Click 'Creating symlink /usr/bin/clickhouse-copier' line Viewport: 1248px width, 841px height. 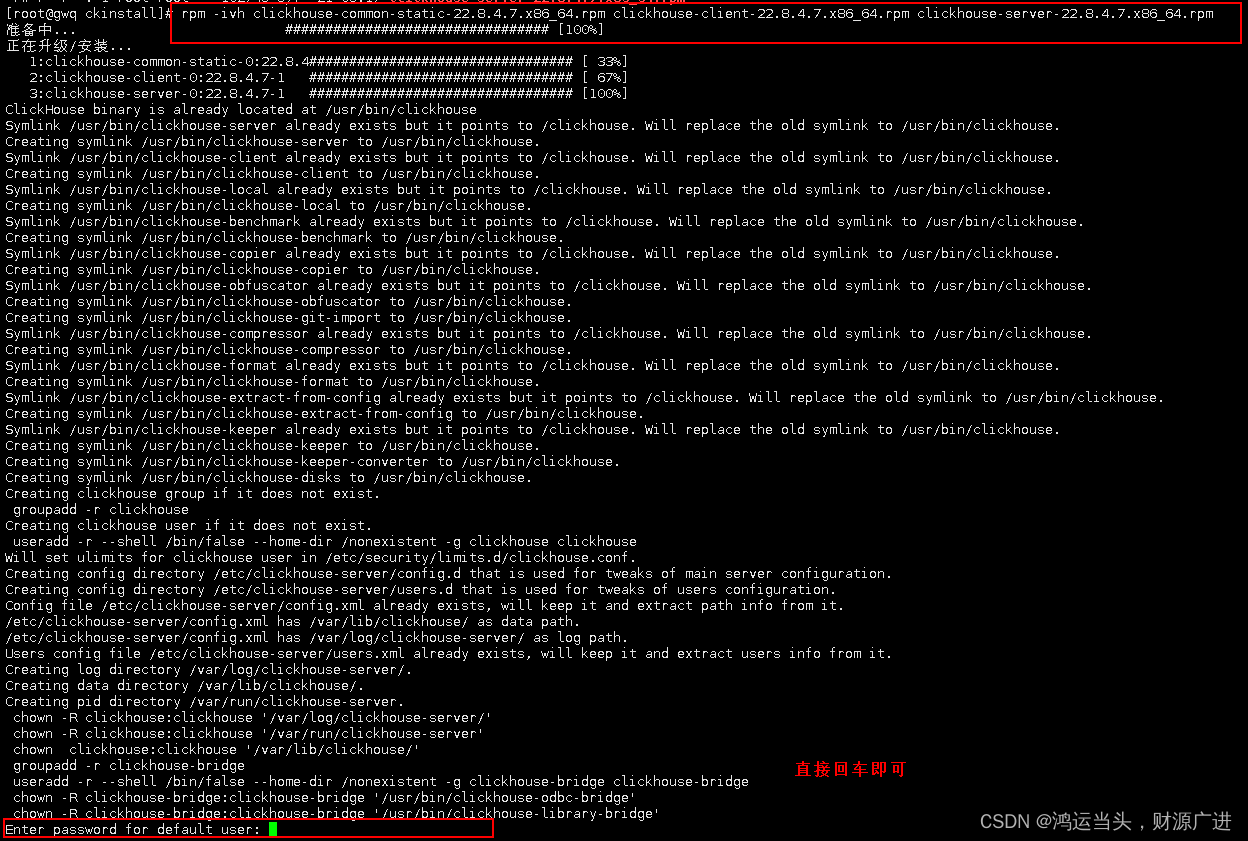click(273, 269)
